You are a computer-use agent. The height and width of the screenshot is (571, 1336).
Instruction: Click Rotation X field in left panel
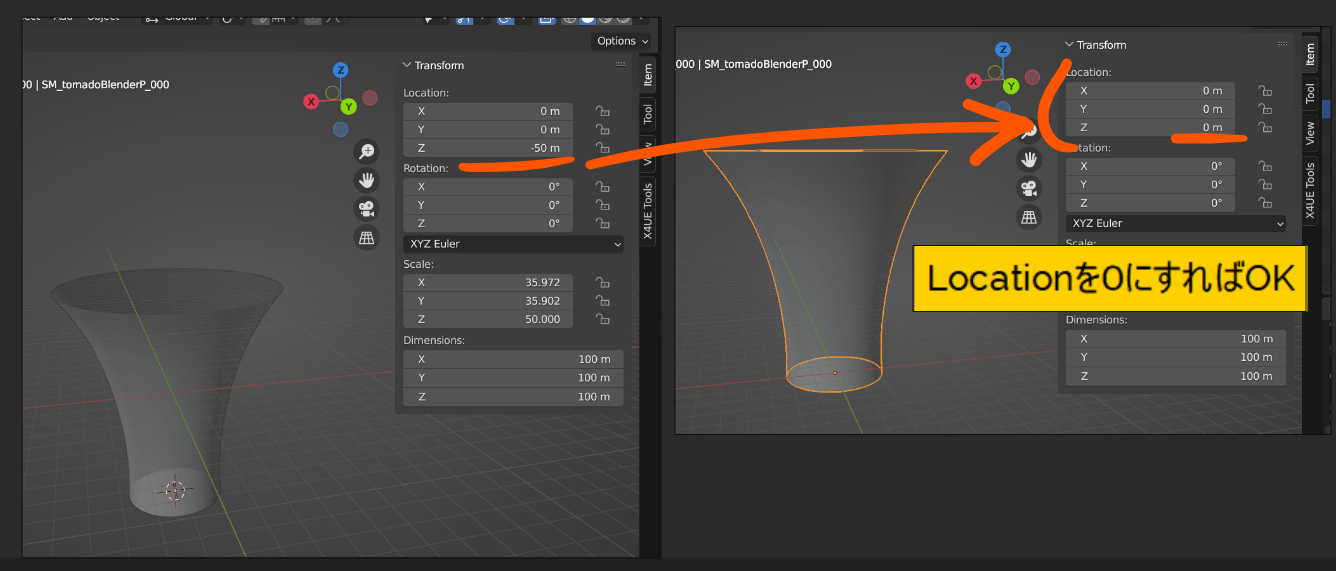click(x=488, y=186)
